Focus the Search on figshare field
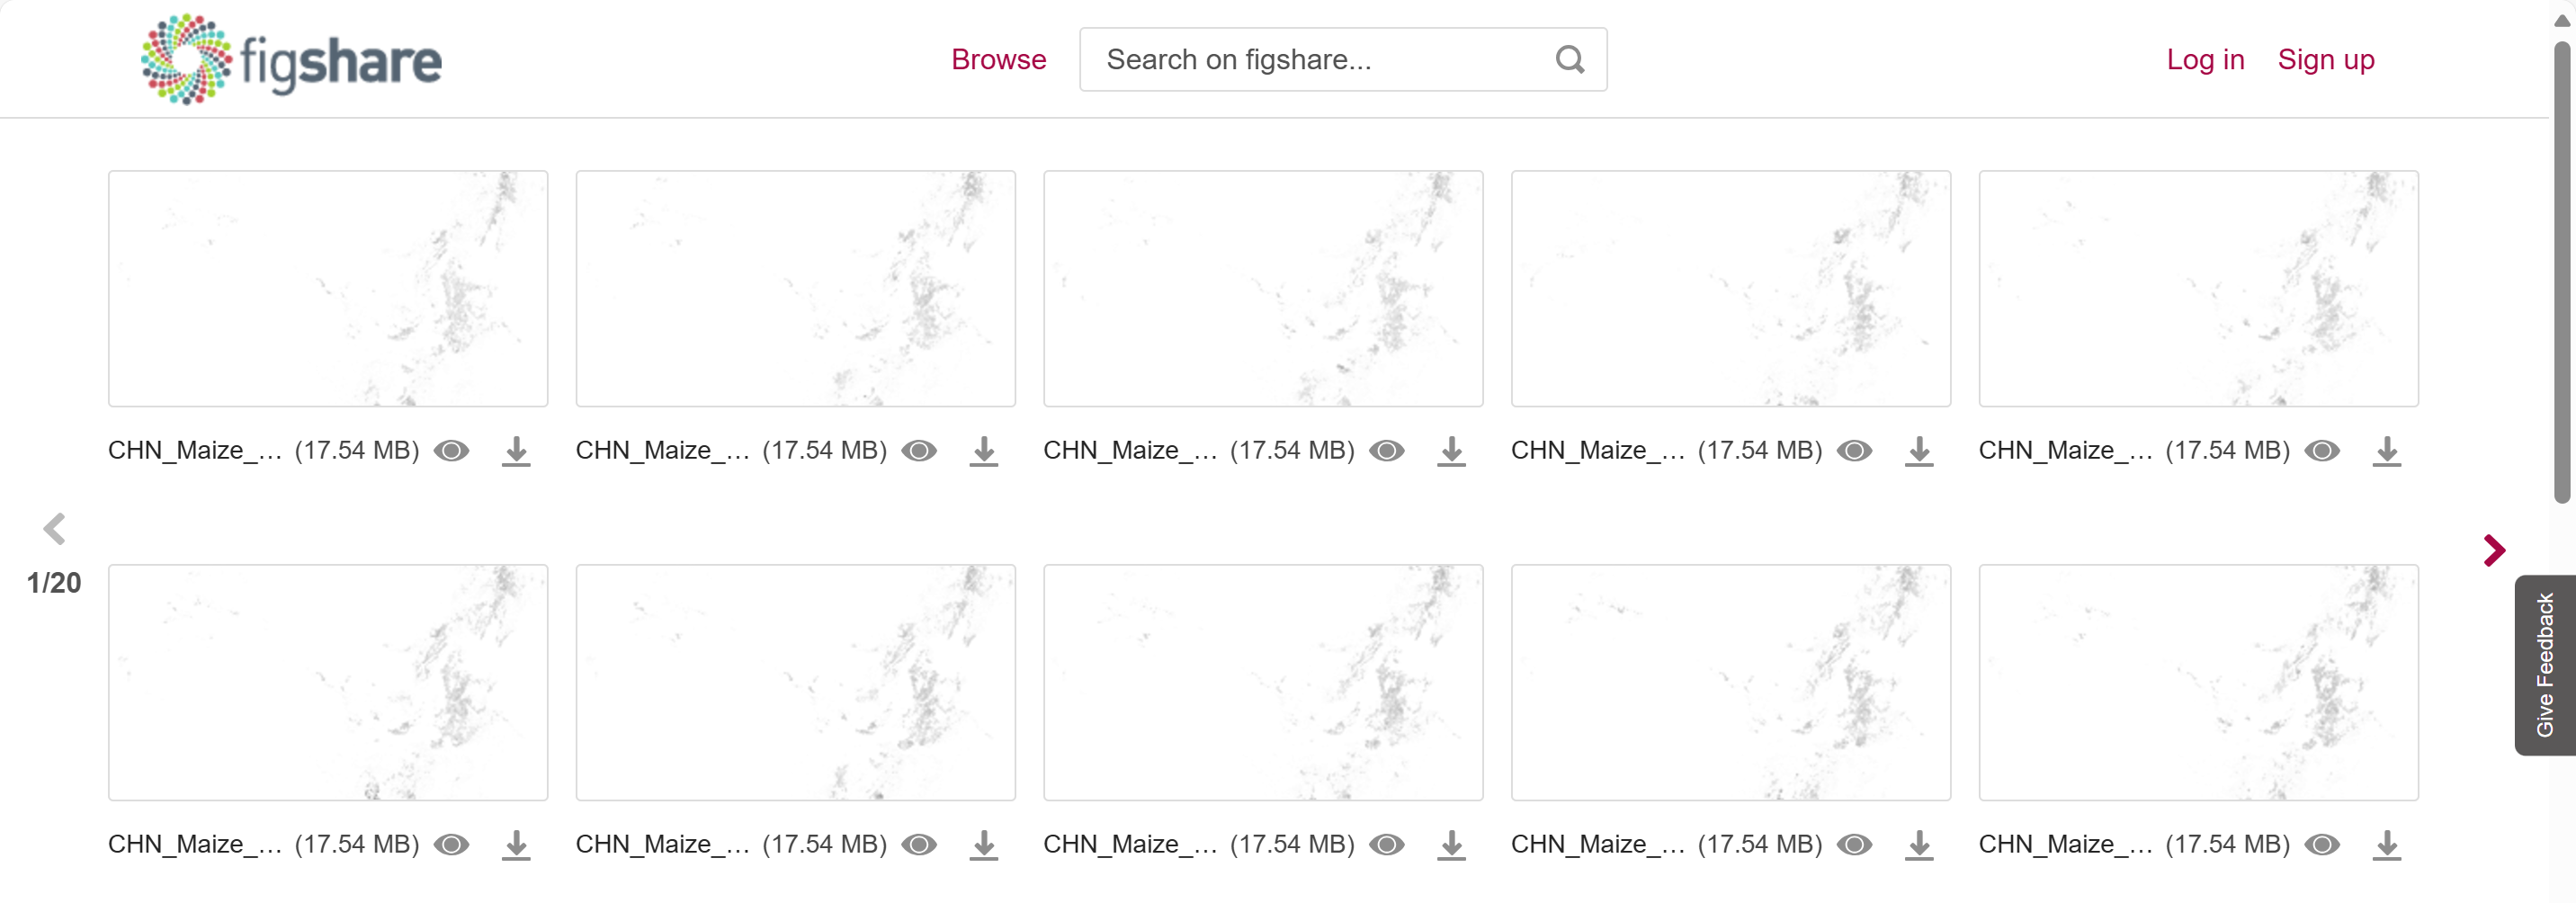Screen dimensions: 2576x903 (1343, 60)
